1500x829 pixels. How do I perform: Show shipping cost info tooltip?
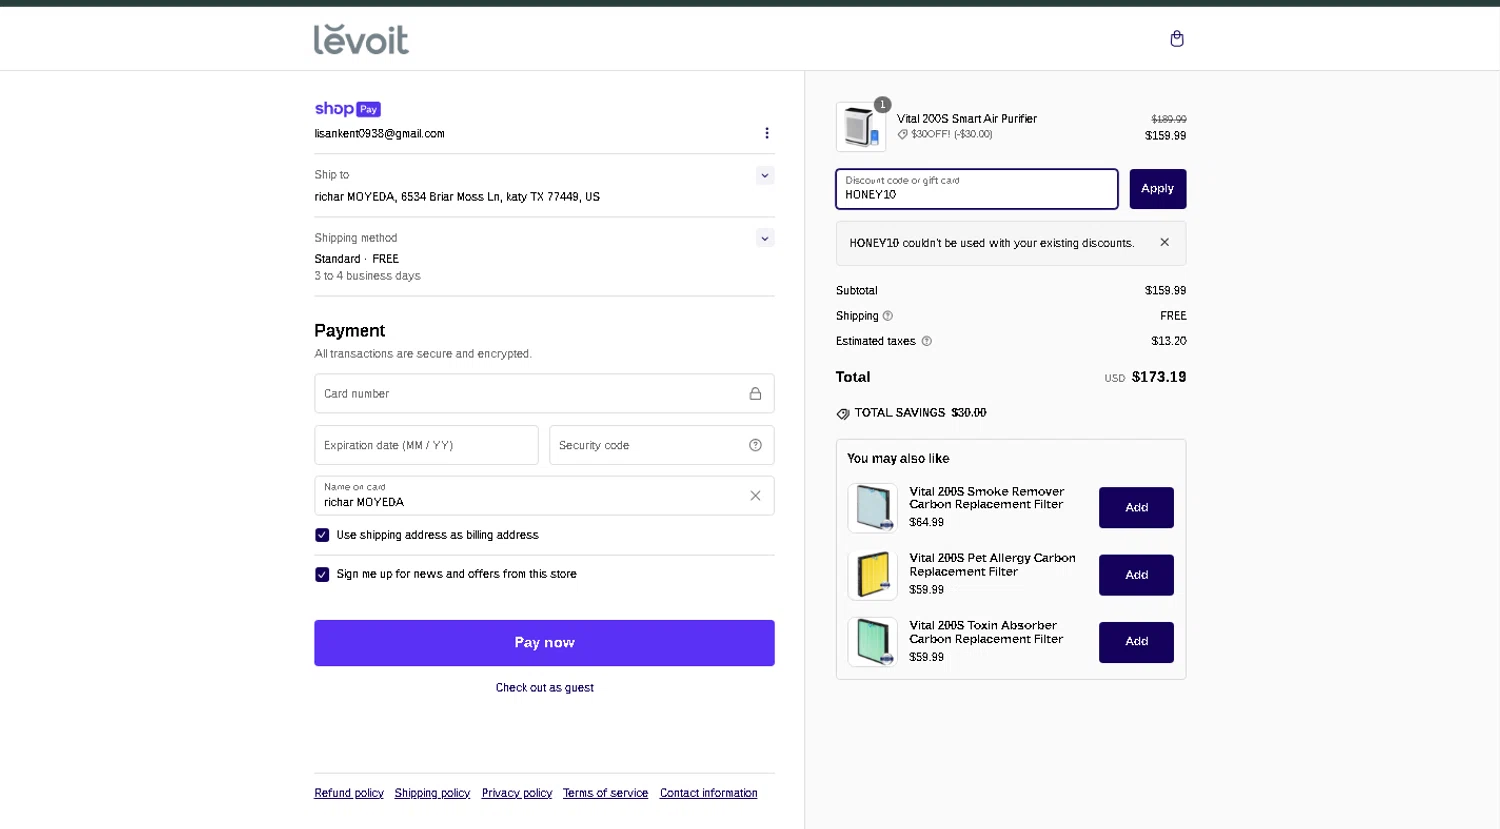point(887,316)
